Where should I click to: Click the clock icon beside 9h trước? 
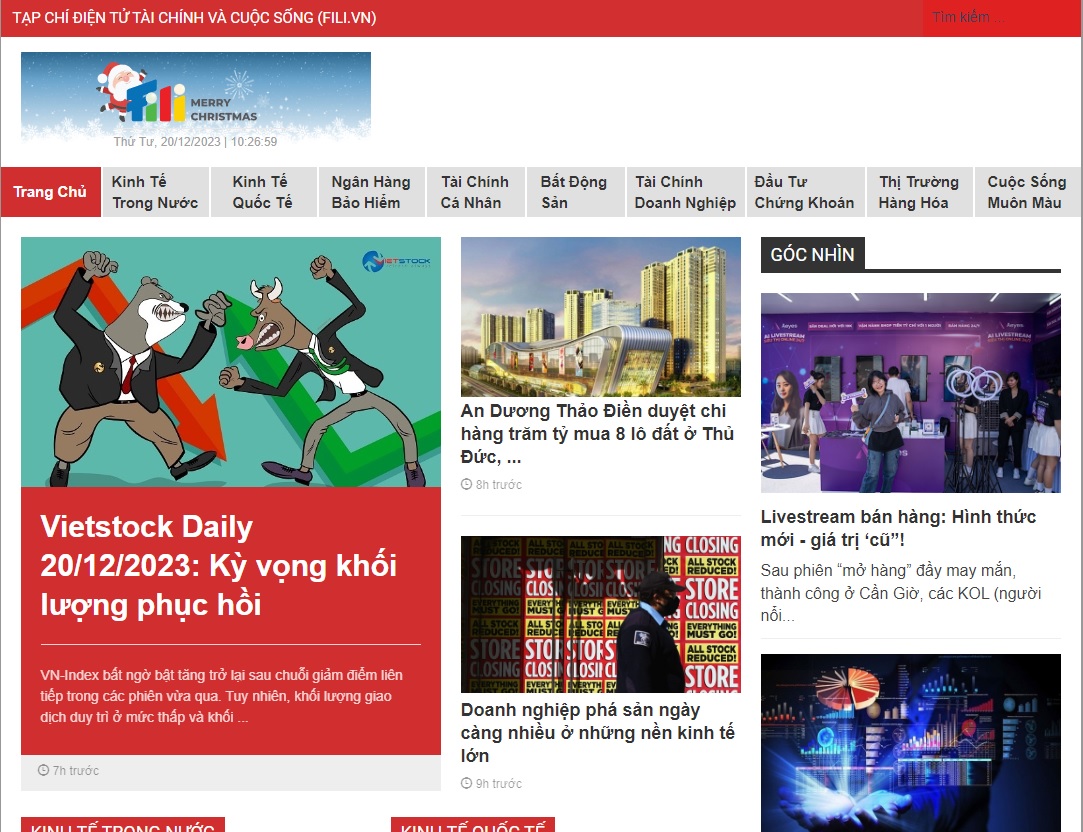(466, 783)
